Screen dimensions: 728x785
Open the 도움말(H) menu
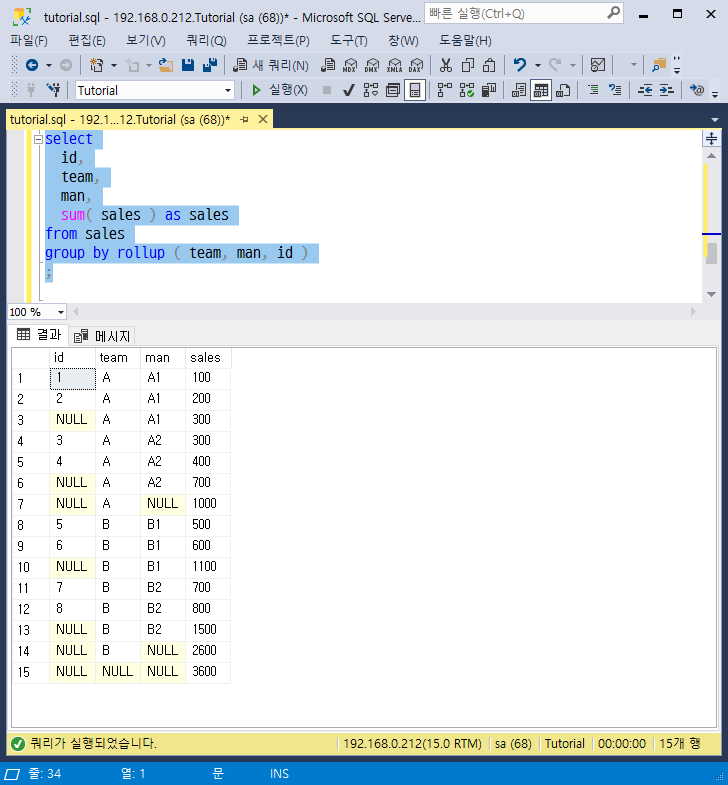click(x=465, y=41)
